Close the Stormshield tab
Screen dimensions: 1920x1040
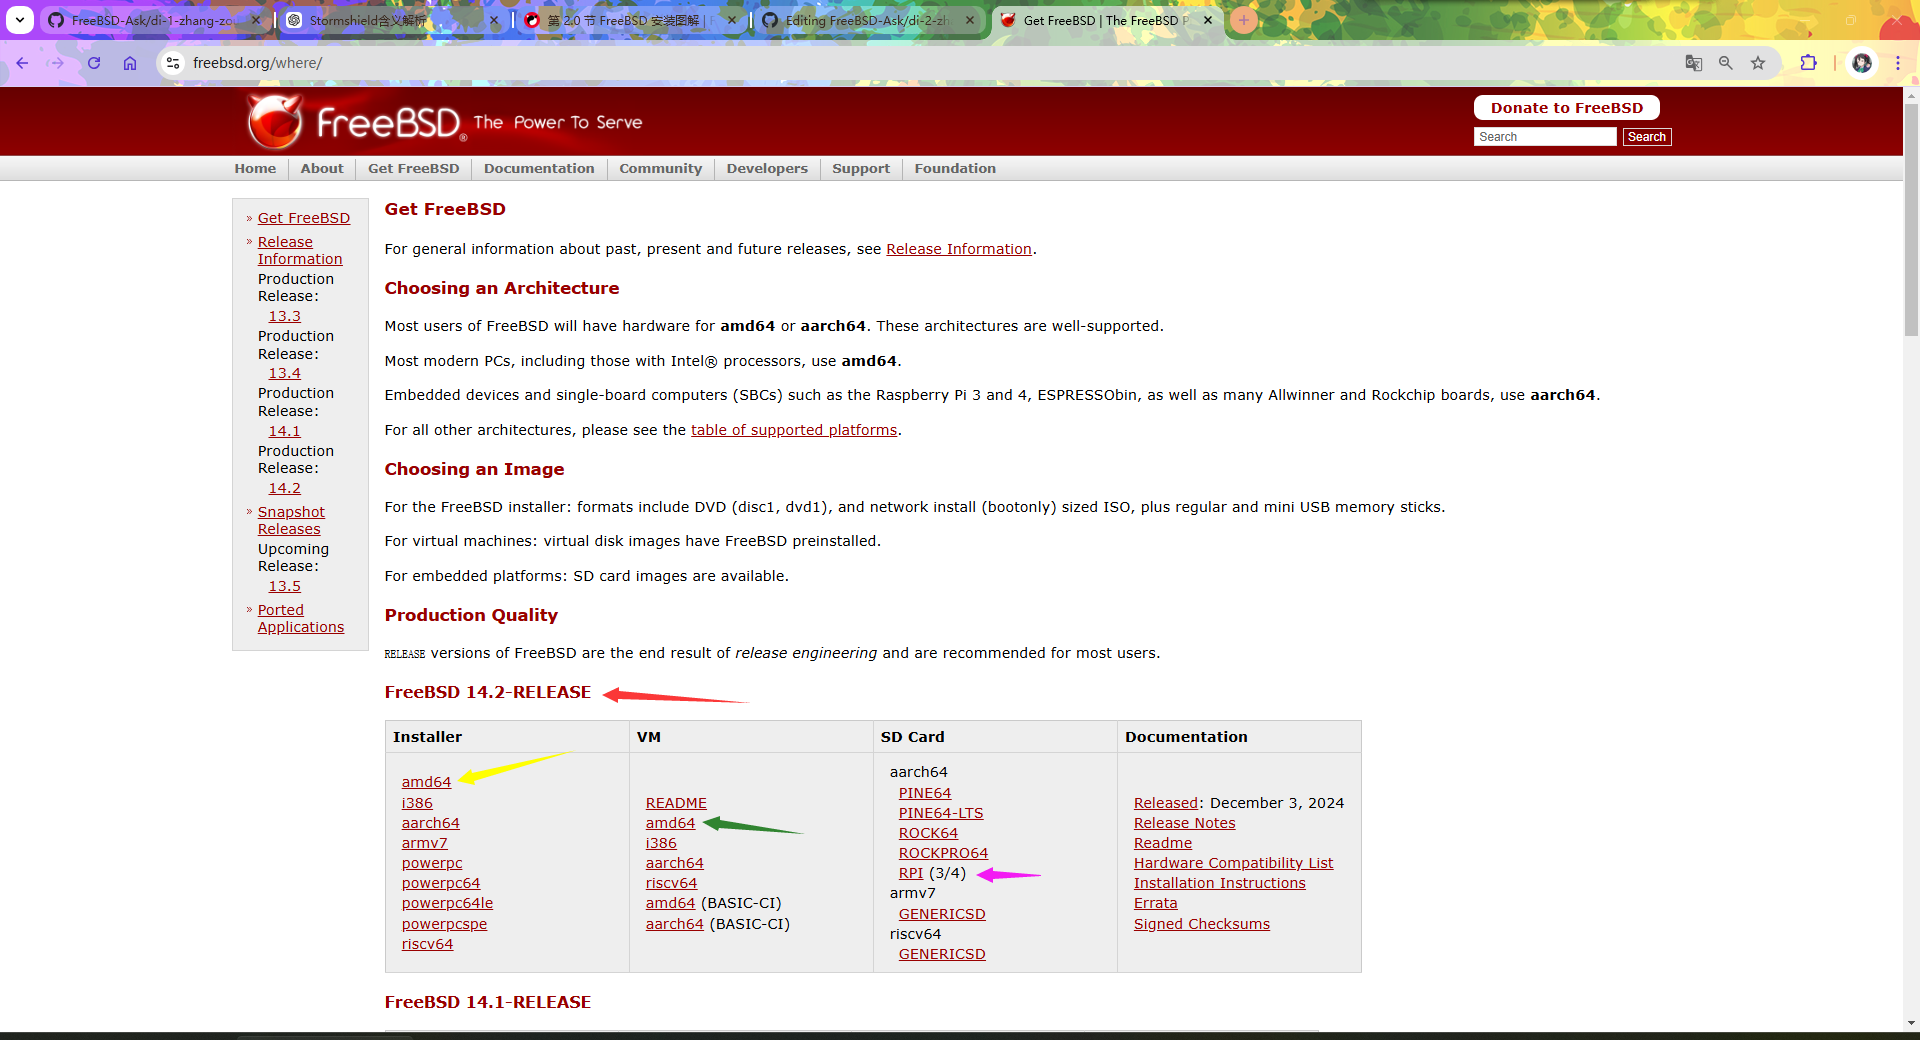495,20
